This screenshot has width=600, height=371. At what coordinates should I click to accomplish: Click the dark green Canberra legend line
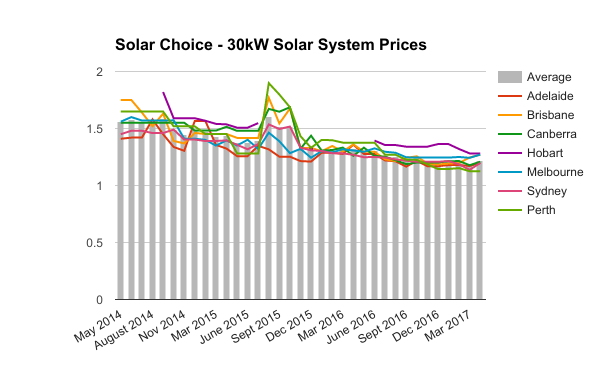[x=510, y=134]
